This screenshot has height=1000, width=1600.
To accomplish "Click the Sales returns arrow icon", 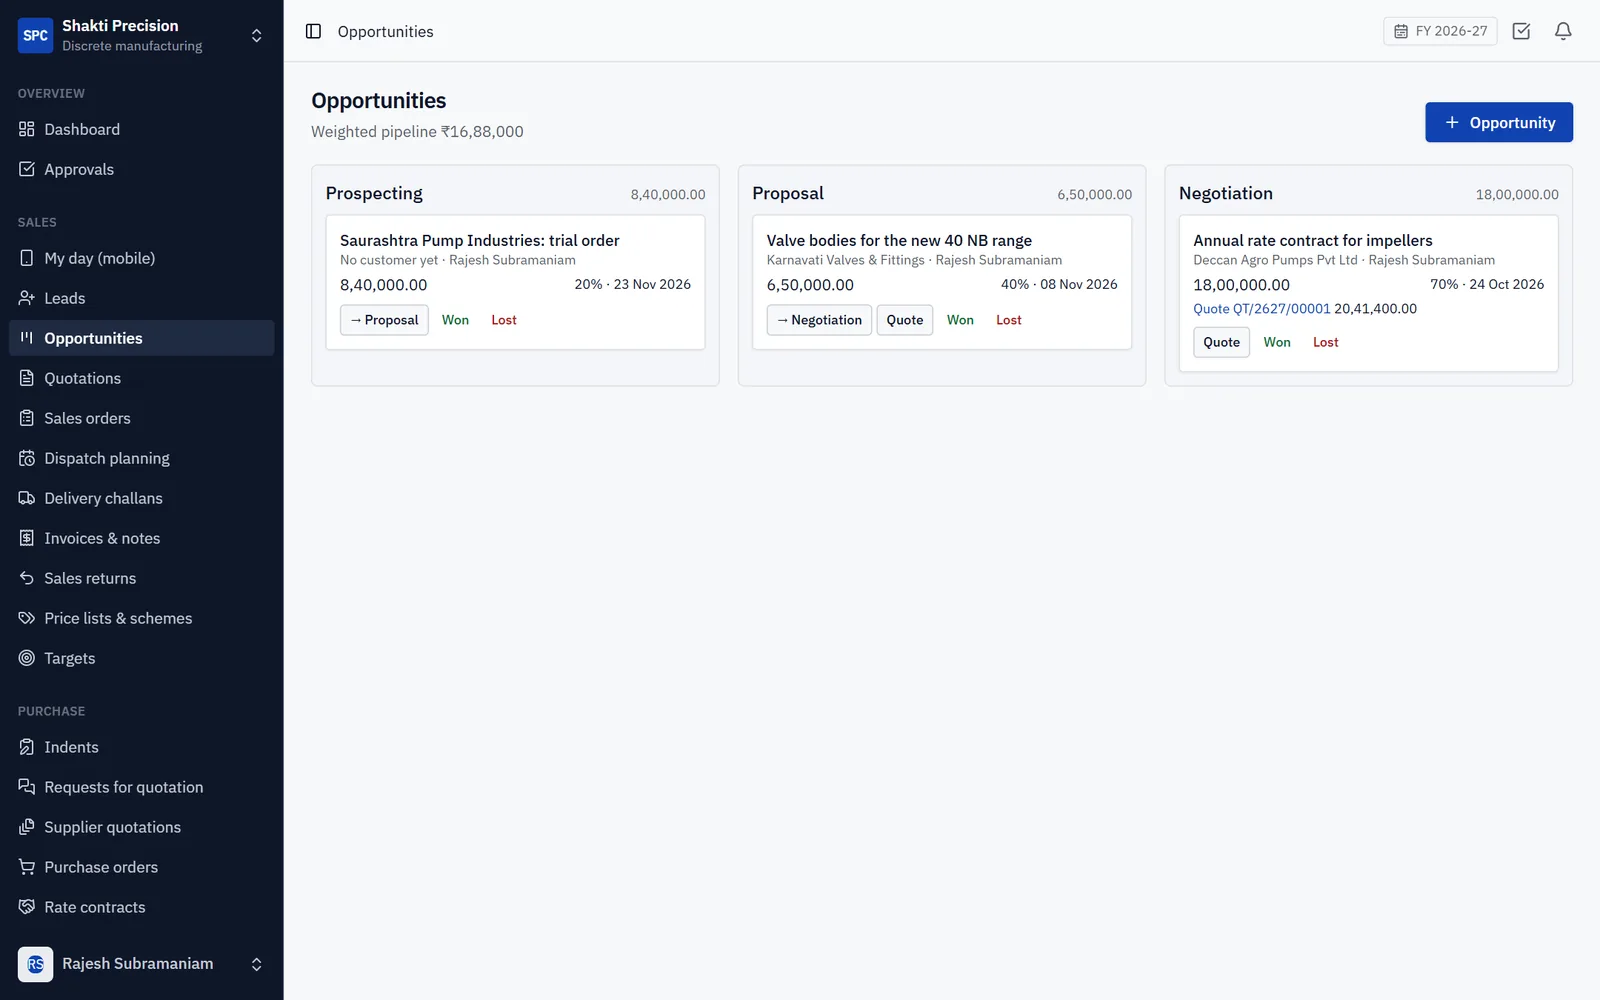I will coord(27,578).
